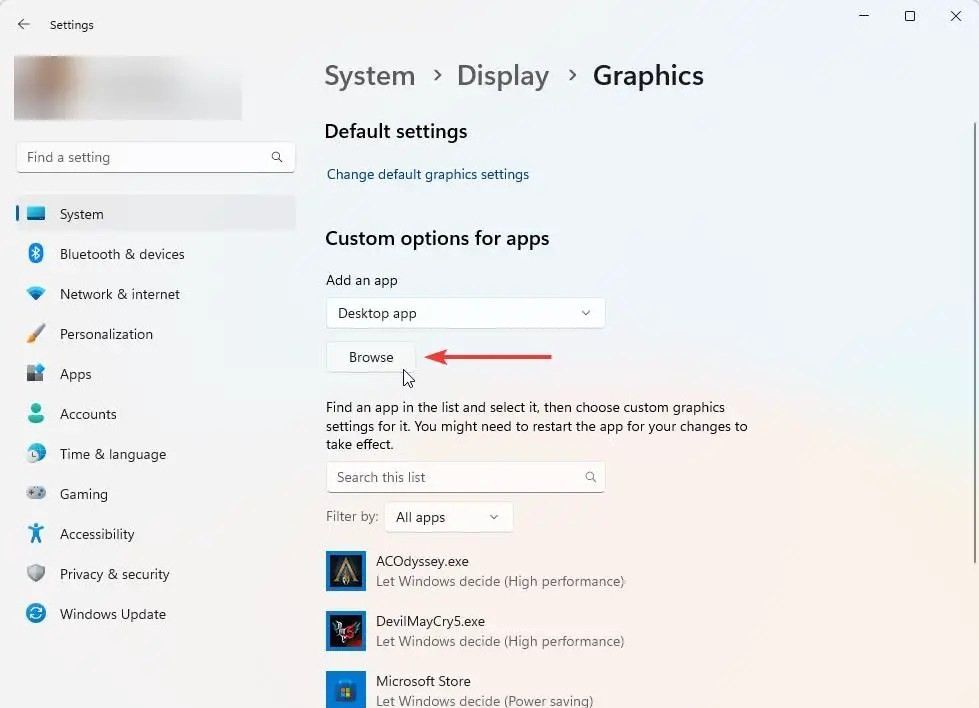Click the ACOdyssey.exe app icon
Image resolution: width=979 pixels, height=708 pixels.
(x=346, y=570)
